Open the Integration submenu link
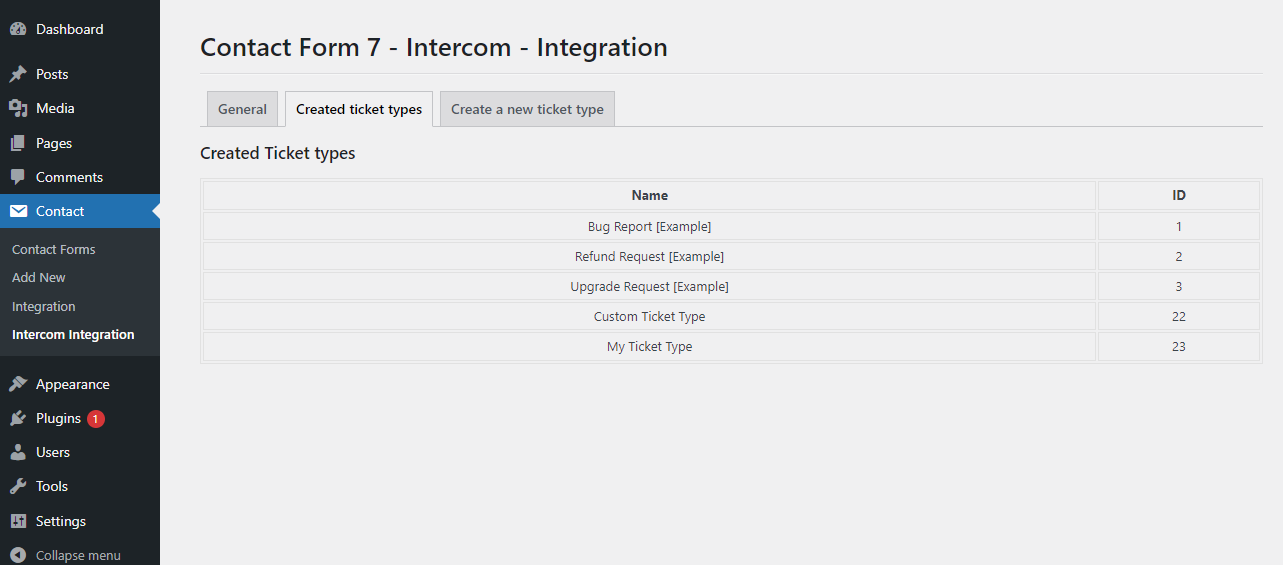The width and height of the screenshot is (1283, 565). 44,306
